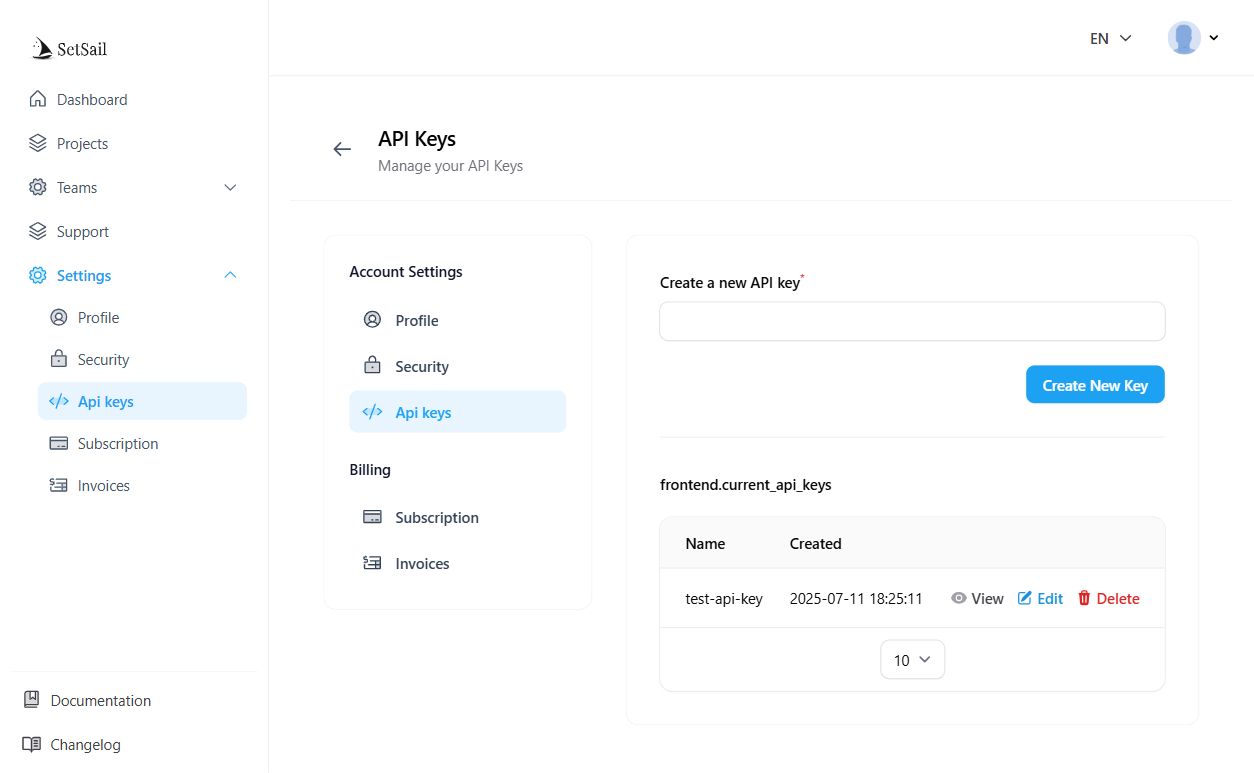Click the Documentation book icon

tap(32, 700)
